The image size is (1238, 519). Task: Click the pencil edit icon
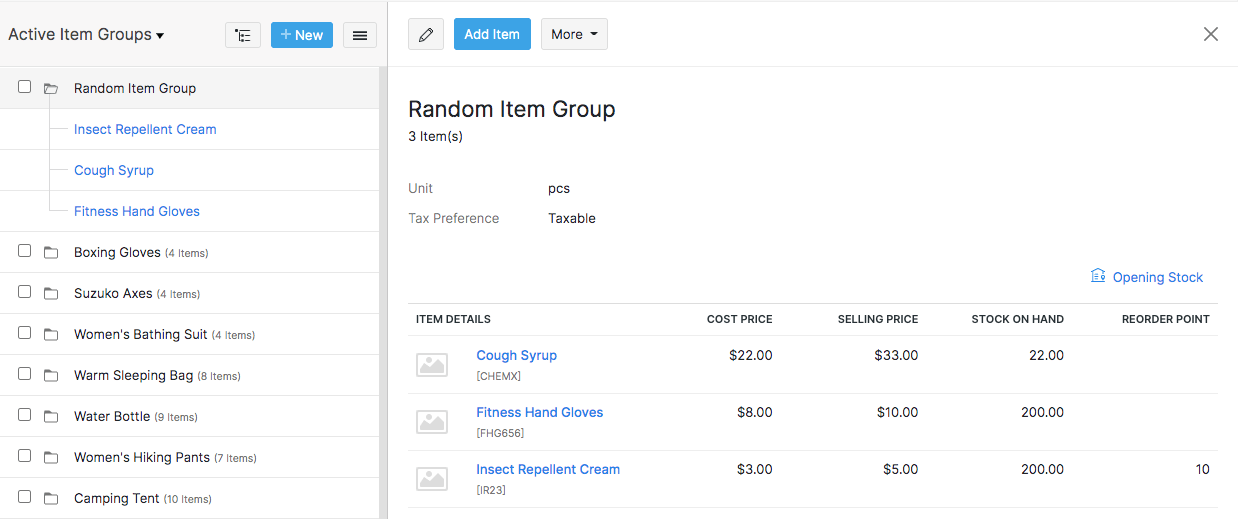pyautogui.click(x=426, y=35)
